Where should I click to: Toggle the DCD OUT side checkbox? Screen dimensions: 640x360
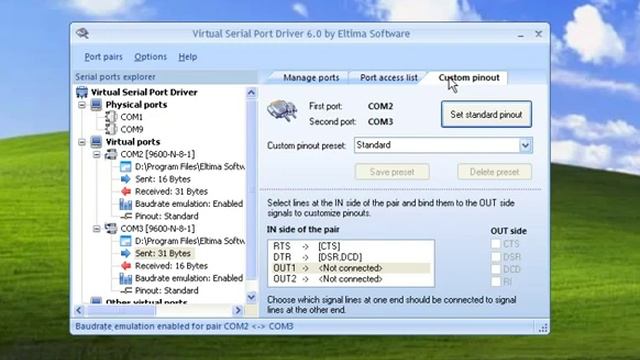pyautogui.click(x=496, y=269)
